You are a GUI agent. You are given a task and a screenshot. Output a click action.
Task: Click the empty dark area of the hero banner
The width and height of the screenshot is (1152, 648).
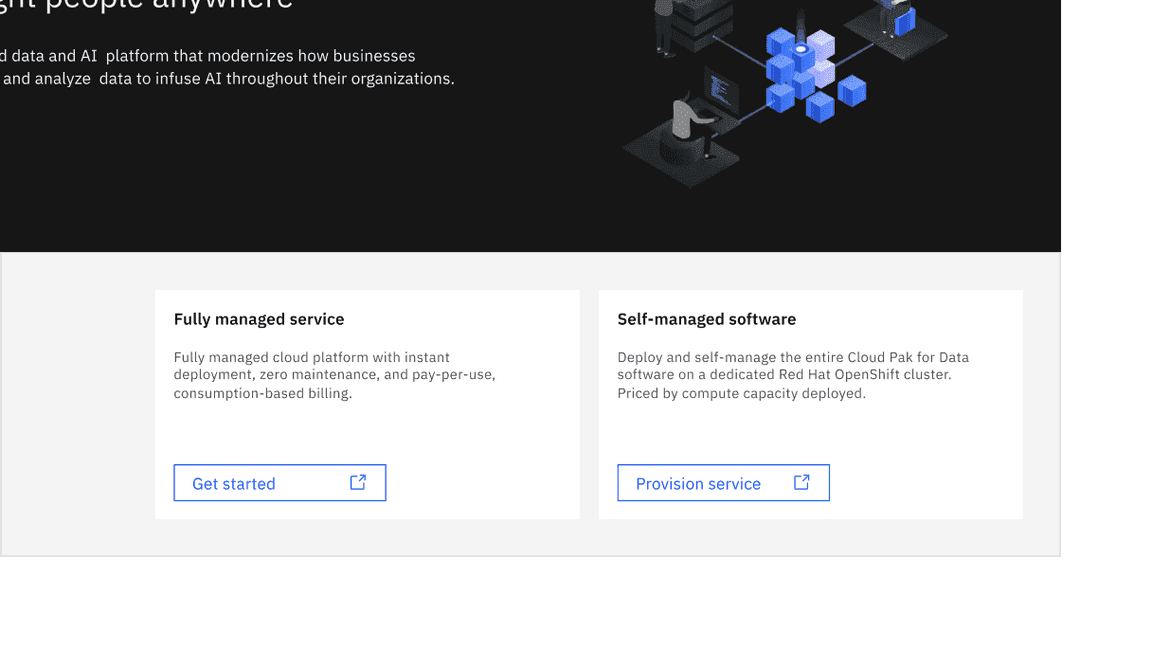click(x=300, y=180)
